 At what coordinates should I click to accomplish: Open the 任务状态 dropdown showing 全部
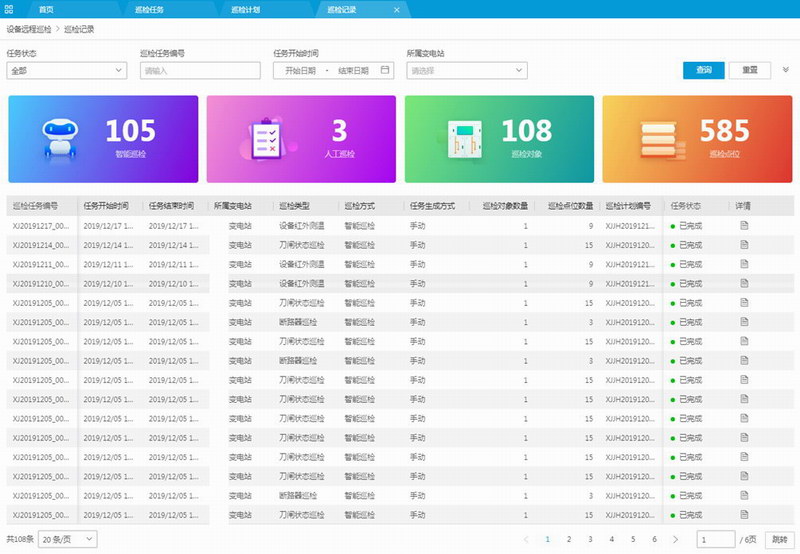66,71
